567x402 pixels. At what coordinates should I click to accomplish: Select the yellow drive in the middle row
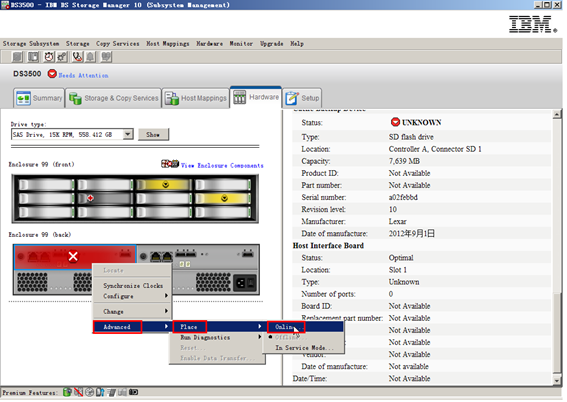click(222, 198)
